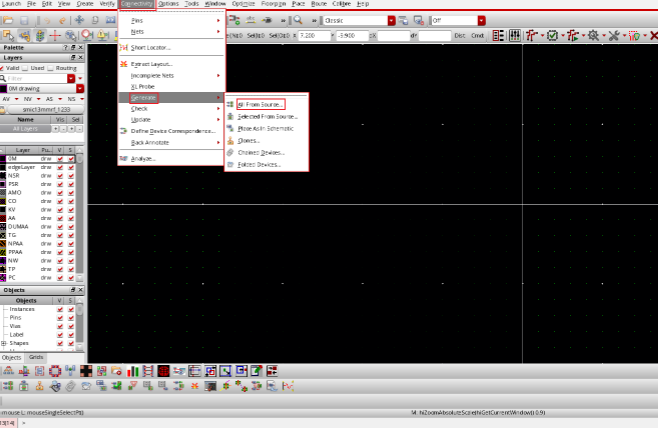Viewport: 658px width, 428px height.
Task: Select All From Source menu entry
Action: (x=260, y=103)
